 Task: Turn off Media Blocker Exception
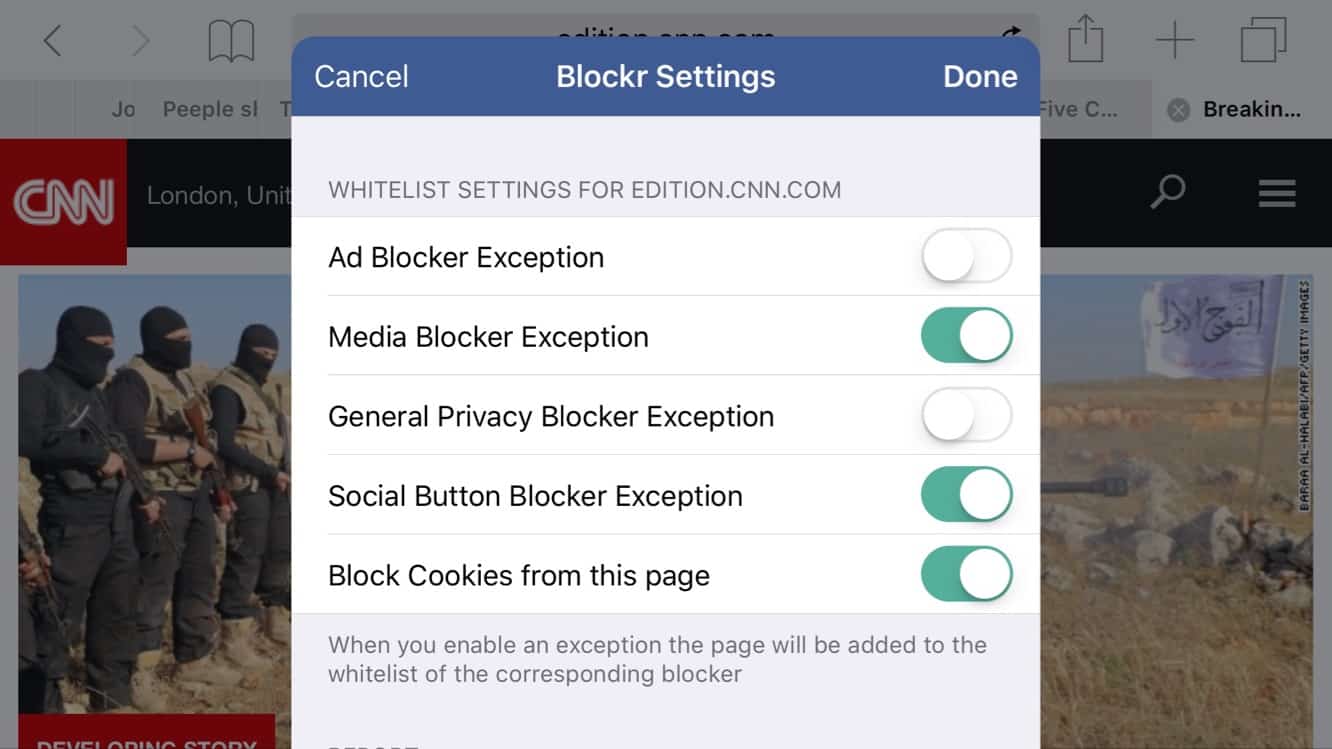(x=966, y=336)
